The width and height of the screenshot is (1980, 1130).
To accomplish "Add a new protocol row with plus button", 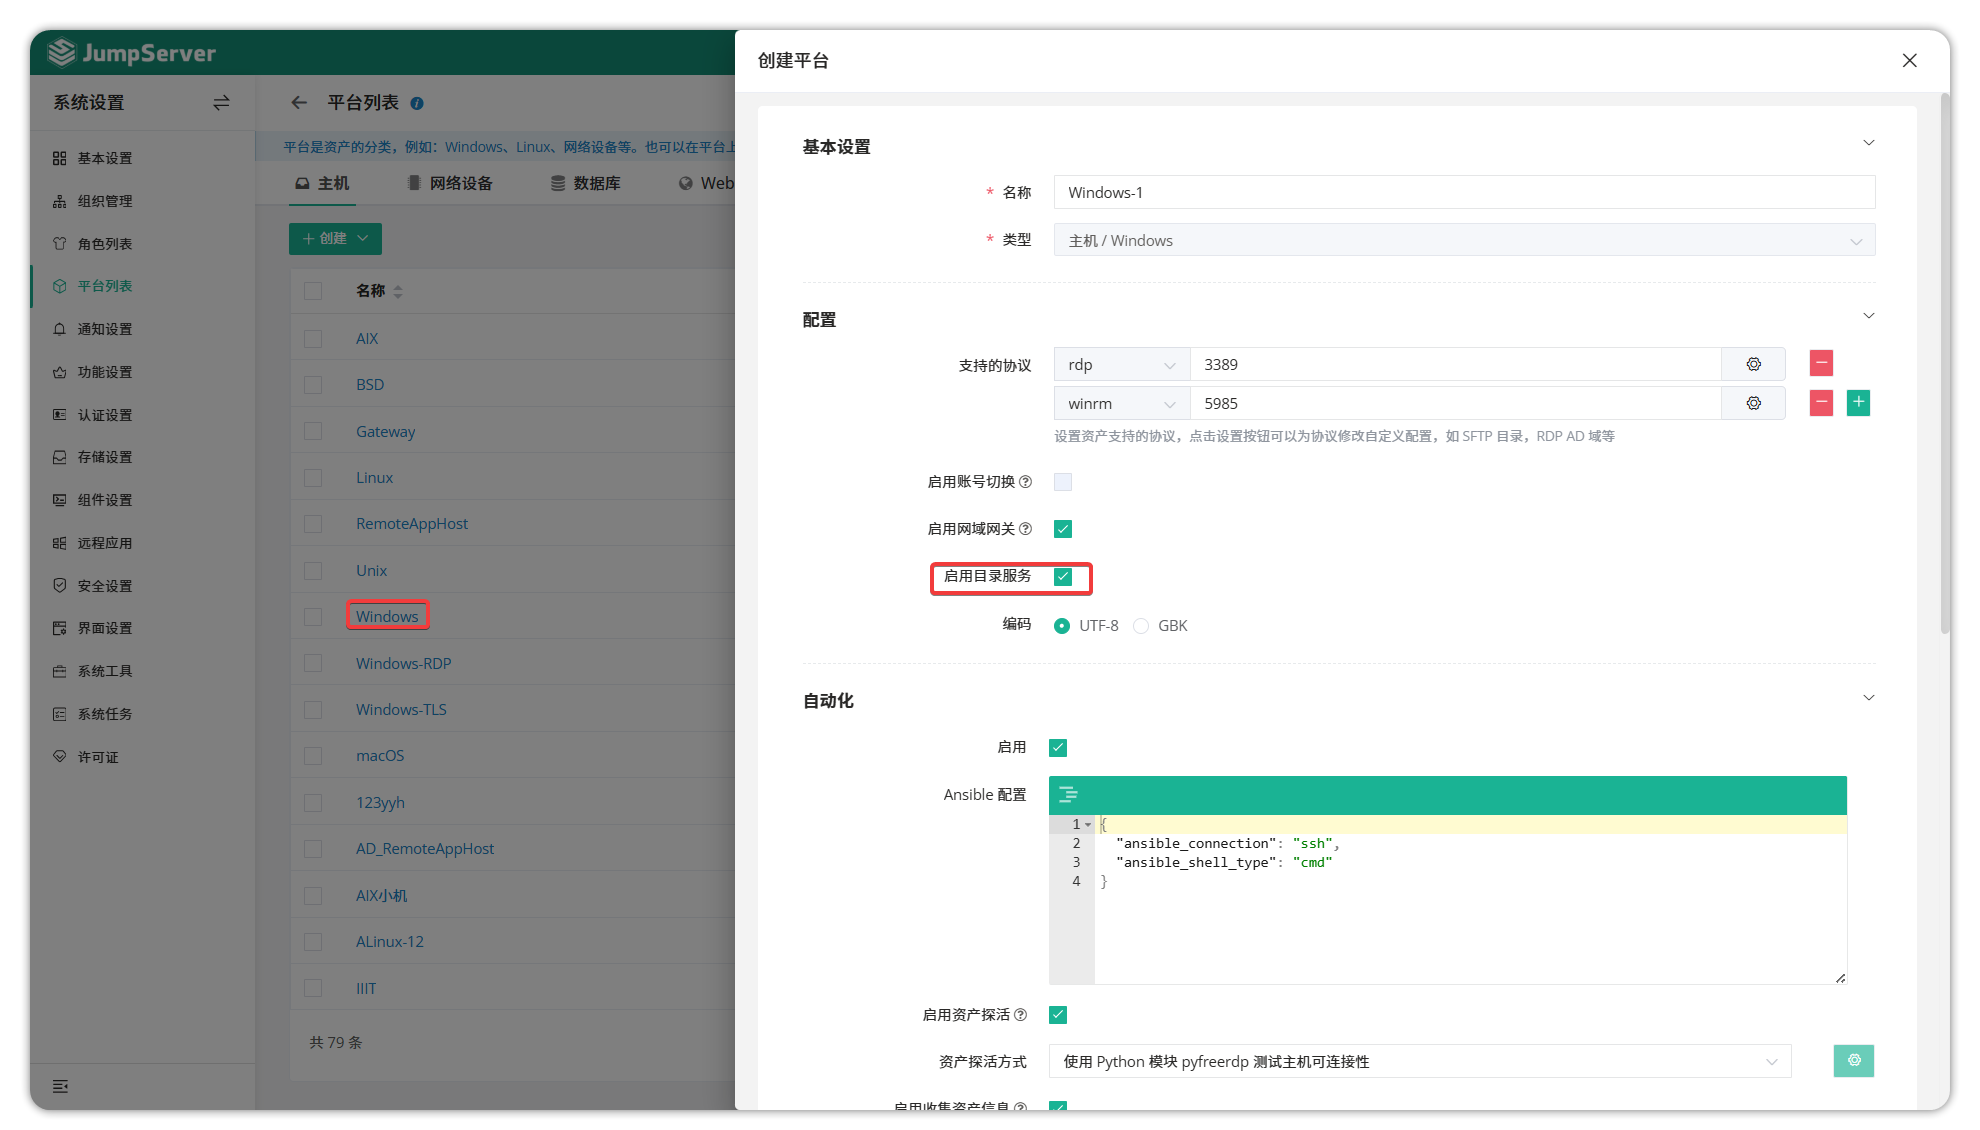I will point(1858,402).
